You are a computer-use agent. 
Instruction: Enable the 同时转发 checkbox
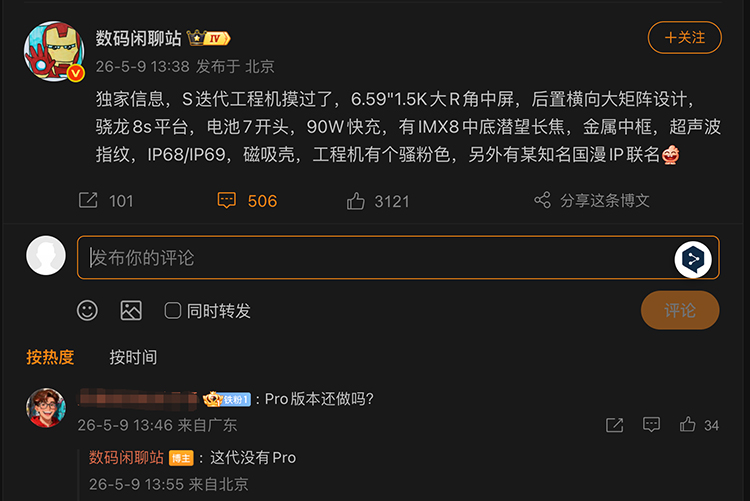click(173, 311)
